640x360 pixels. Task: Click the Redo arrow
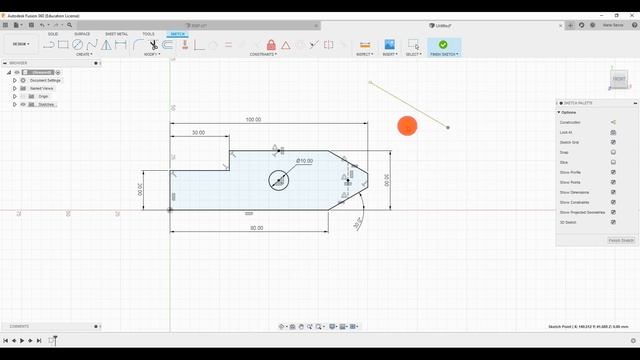point(56,25)
